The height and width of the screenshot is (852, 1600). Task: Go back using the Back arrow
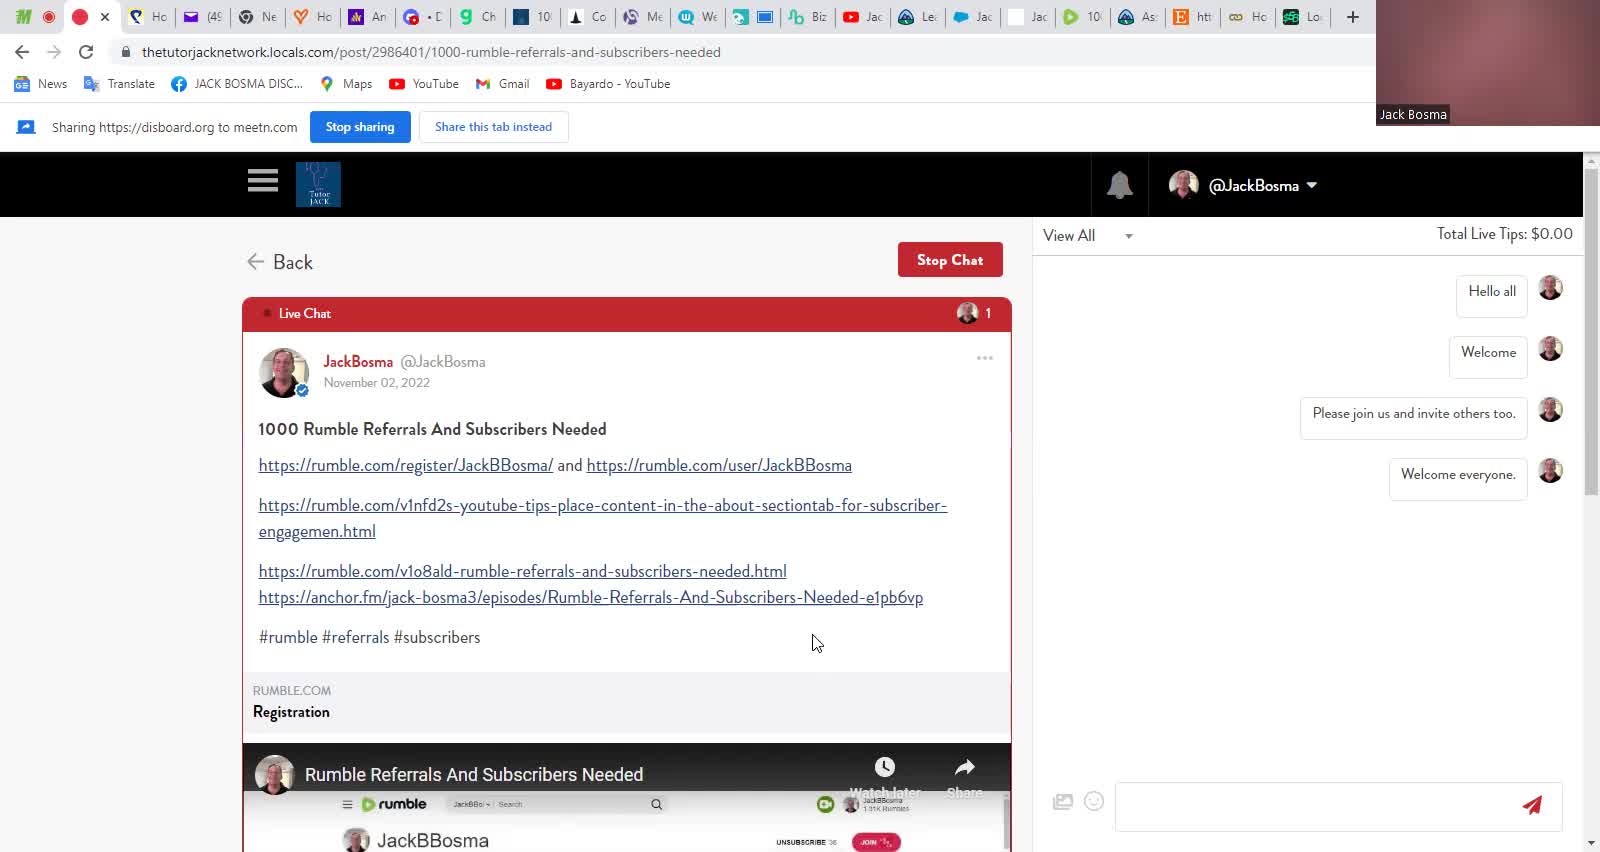click(x=280, y=262)
